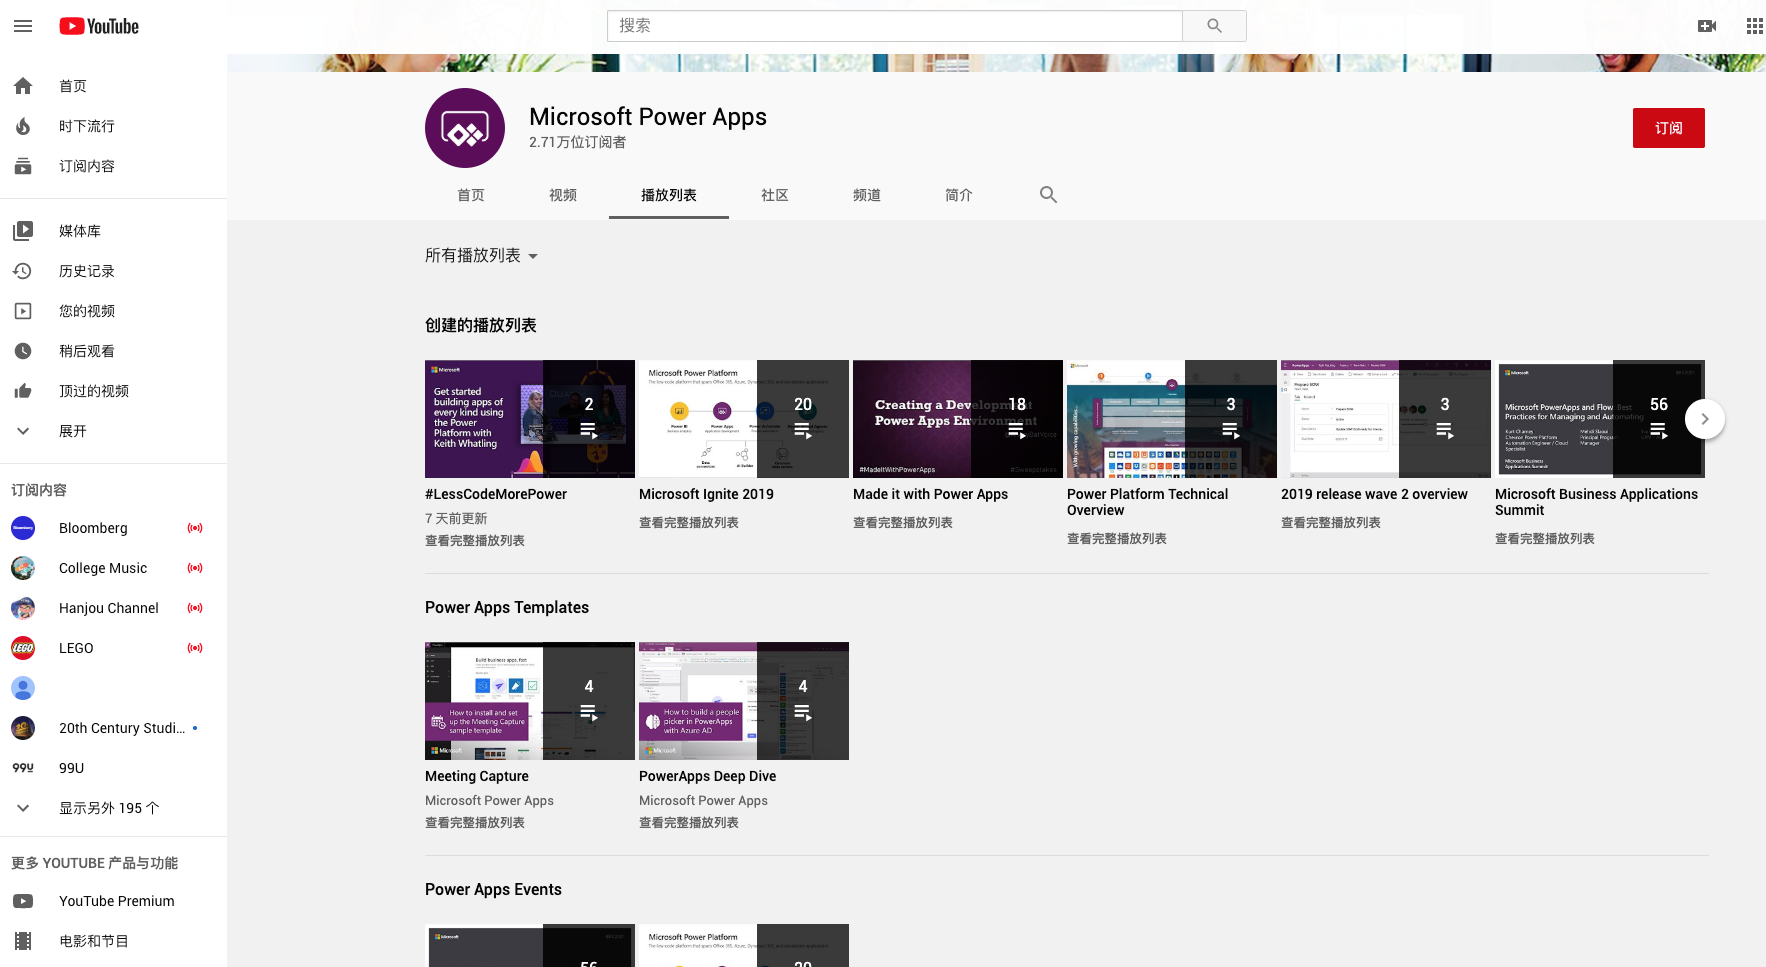Click the red 订阅 subscribe button

(1669, 128)
